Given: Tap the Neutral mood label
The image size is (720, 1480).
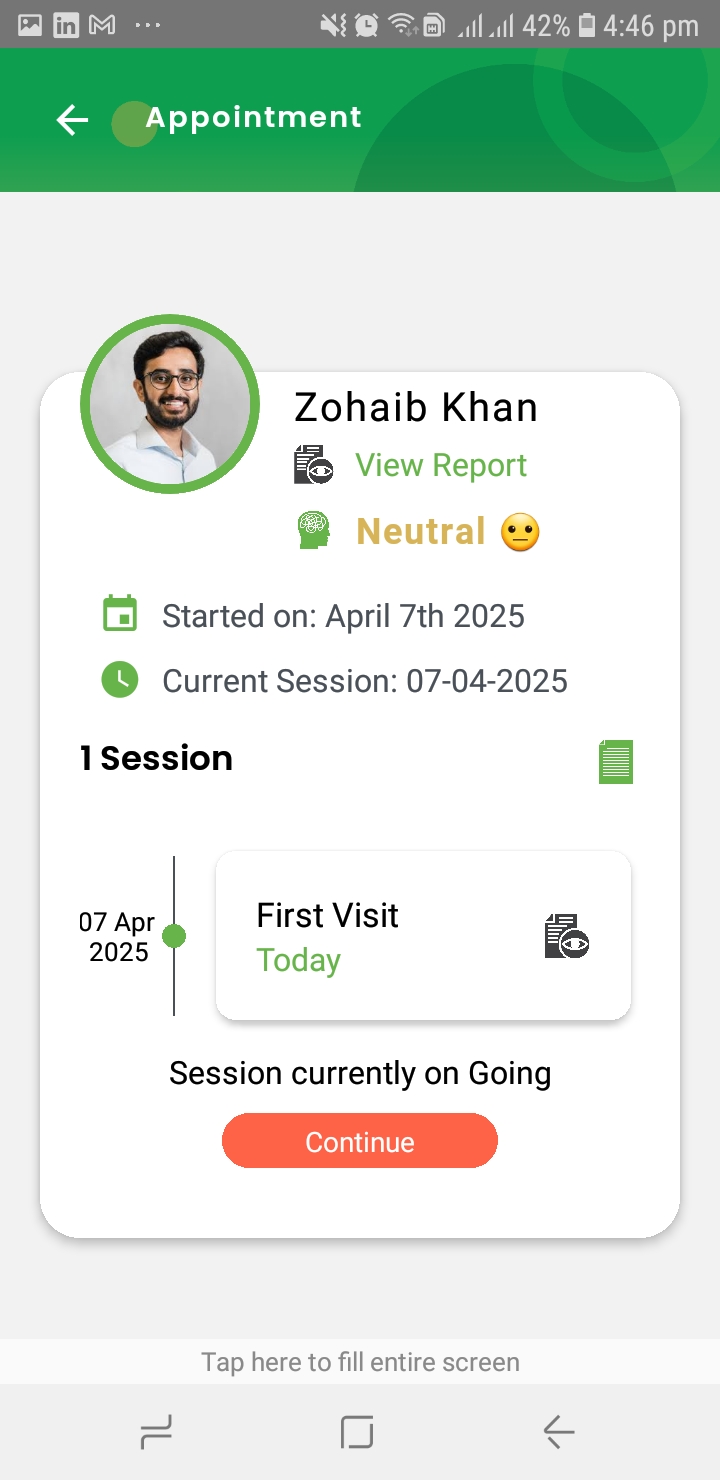Looking at the screenshot, I should [421, 531].
